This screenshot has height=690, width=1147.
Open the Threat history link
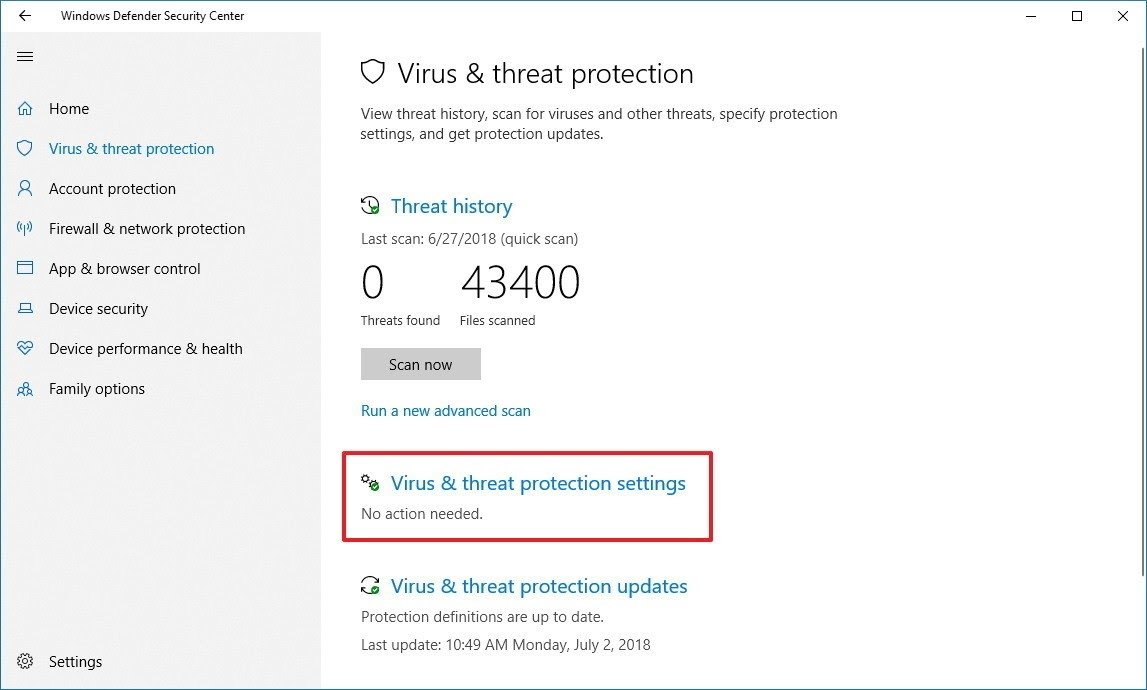click(451, 206)
